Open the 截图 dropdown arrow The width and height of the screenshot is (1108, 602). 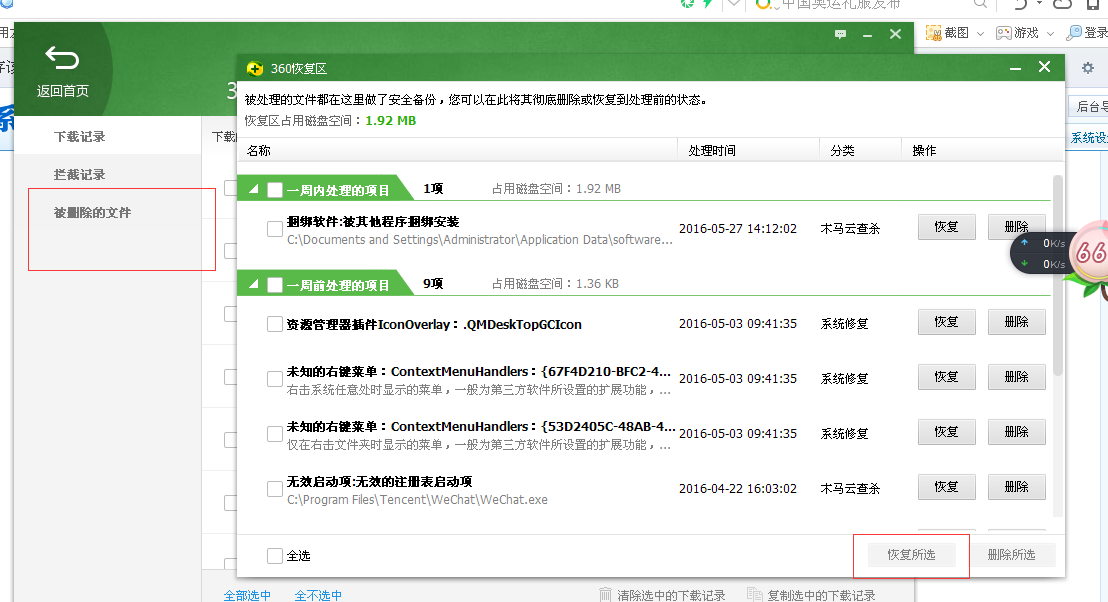coord(980,33)
